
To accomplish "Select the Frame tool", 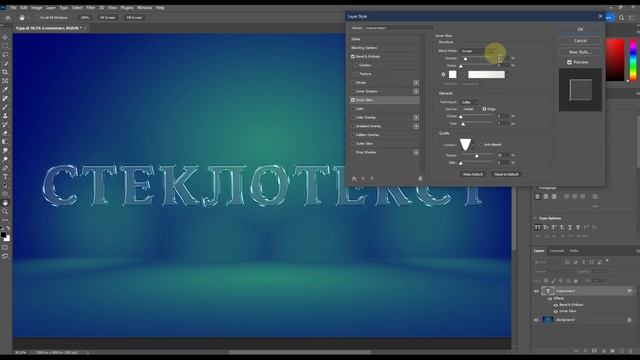I will click(x=5, y=81).
